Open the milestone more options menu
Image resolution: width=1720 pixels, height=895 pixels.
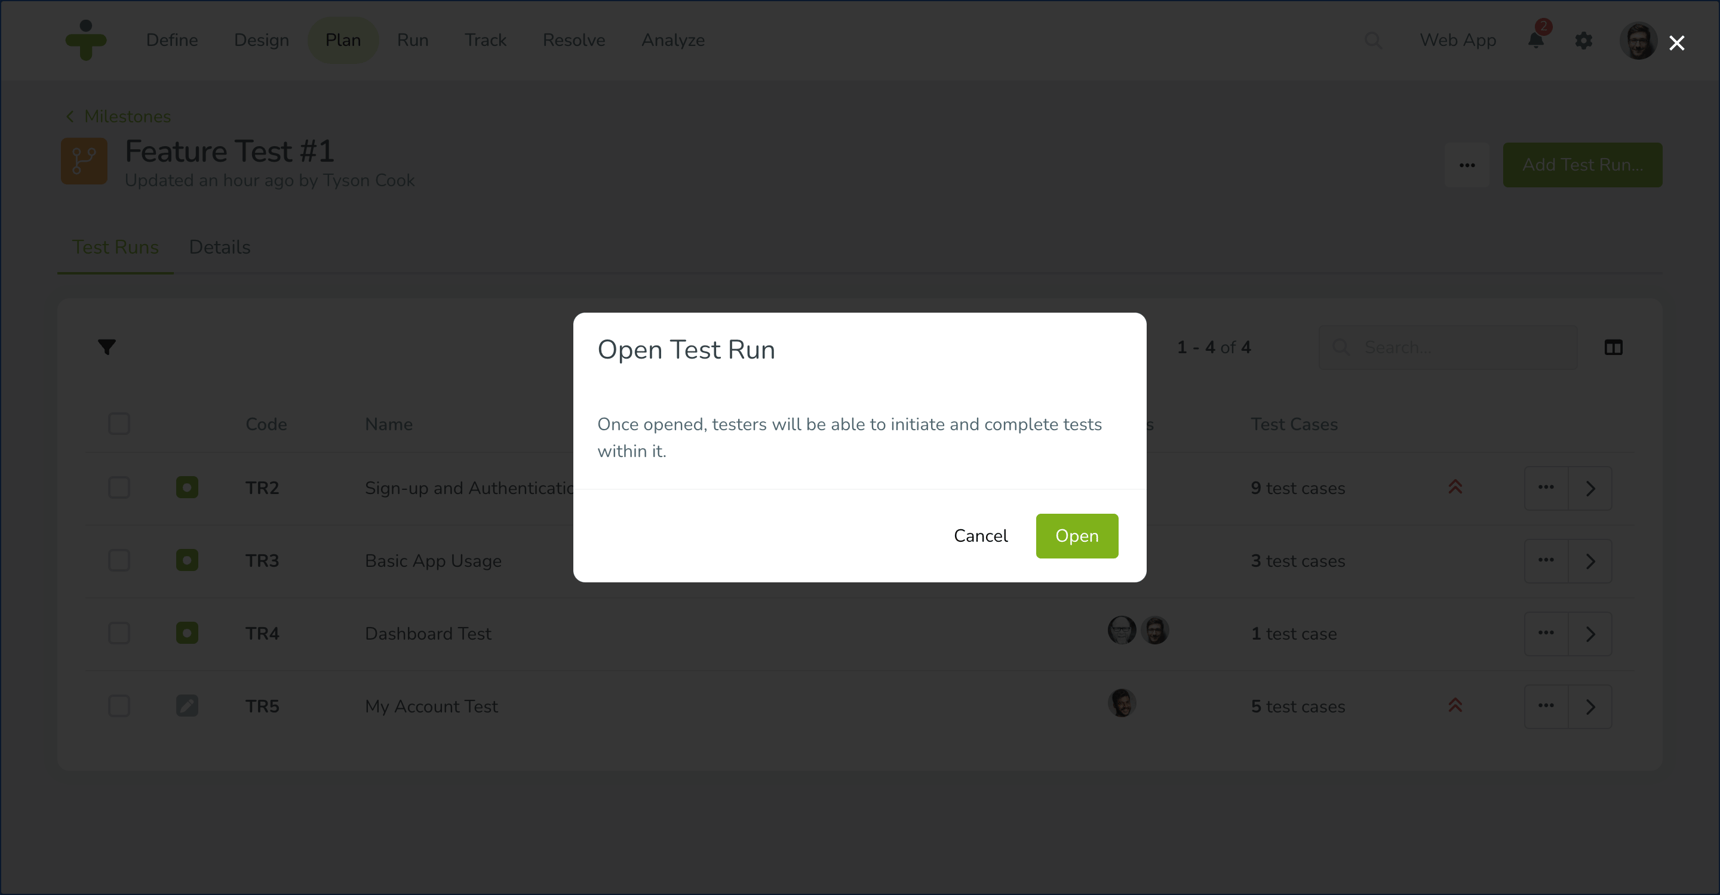tap(1466, 165)
